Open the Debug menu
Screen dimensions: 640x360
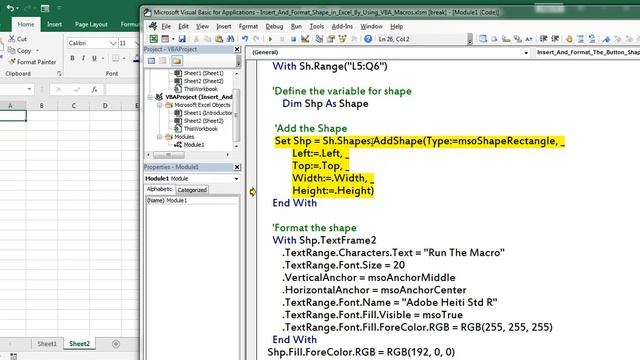coord(274,27)
